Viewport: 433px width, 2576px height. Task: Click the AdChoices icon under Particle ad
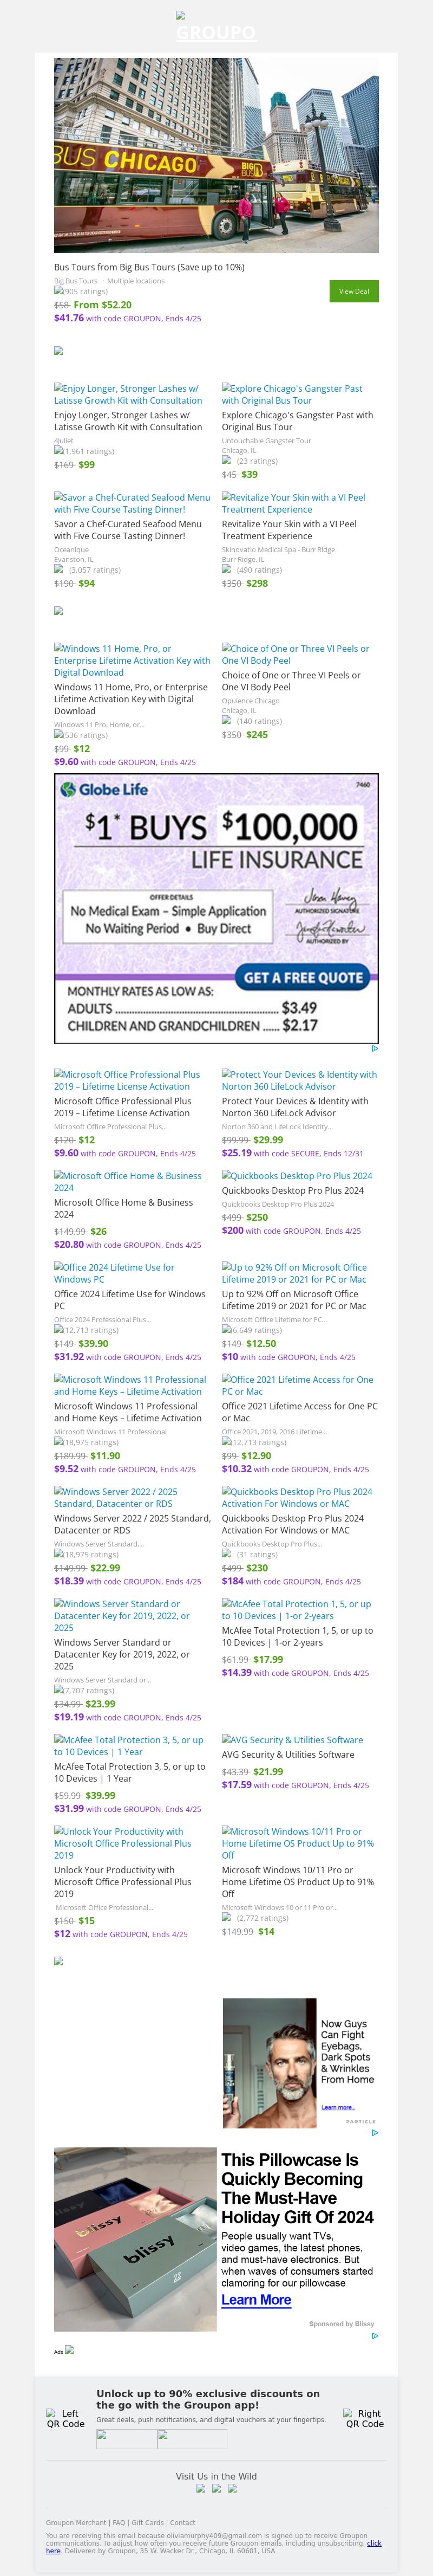375,2132
